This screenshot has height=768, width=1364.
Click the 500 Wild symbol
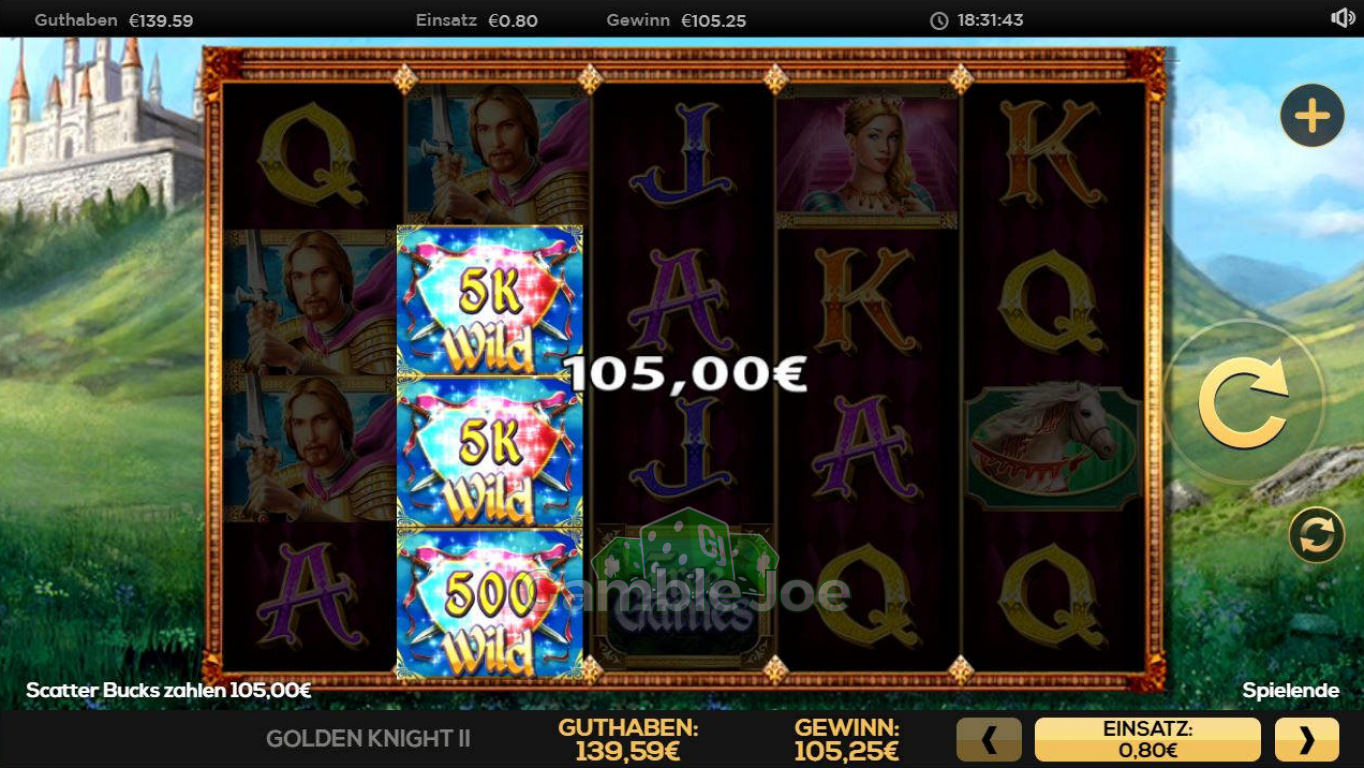pos(490,605)
